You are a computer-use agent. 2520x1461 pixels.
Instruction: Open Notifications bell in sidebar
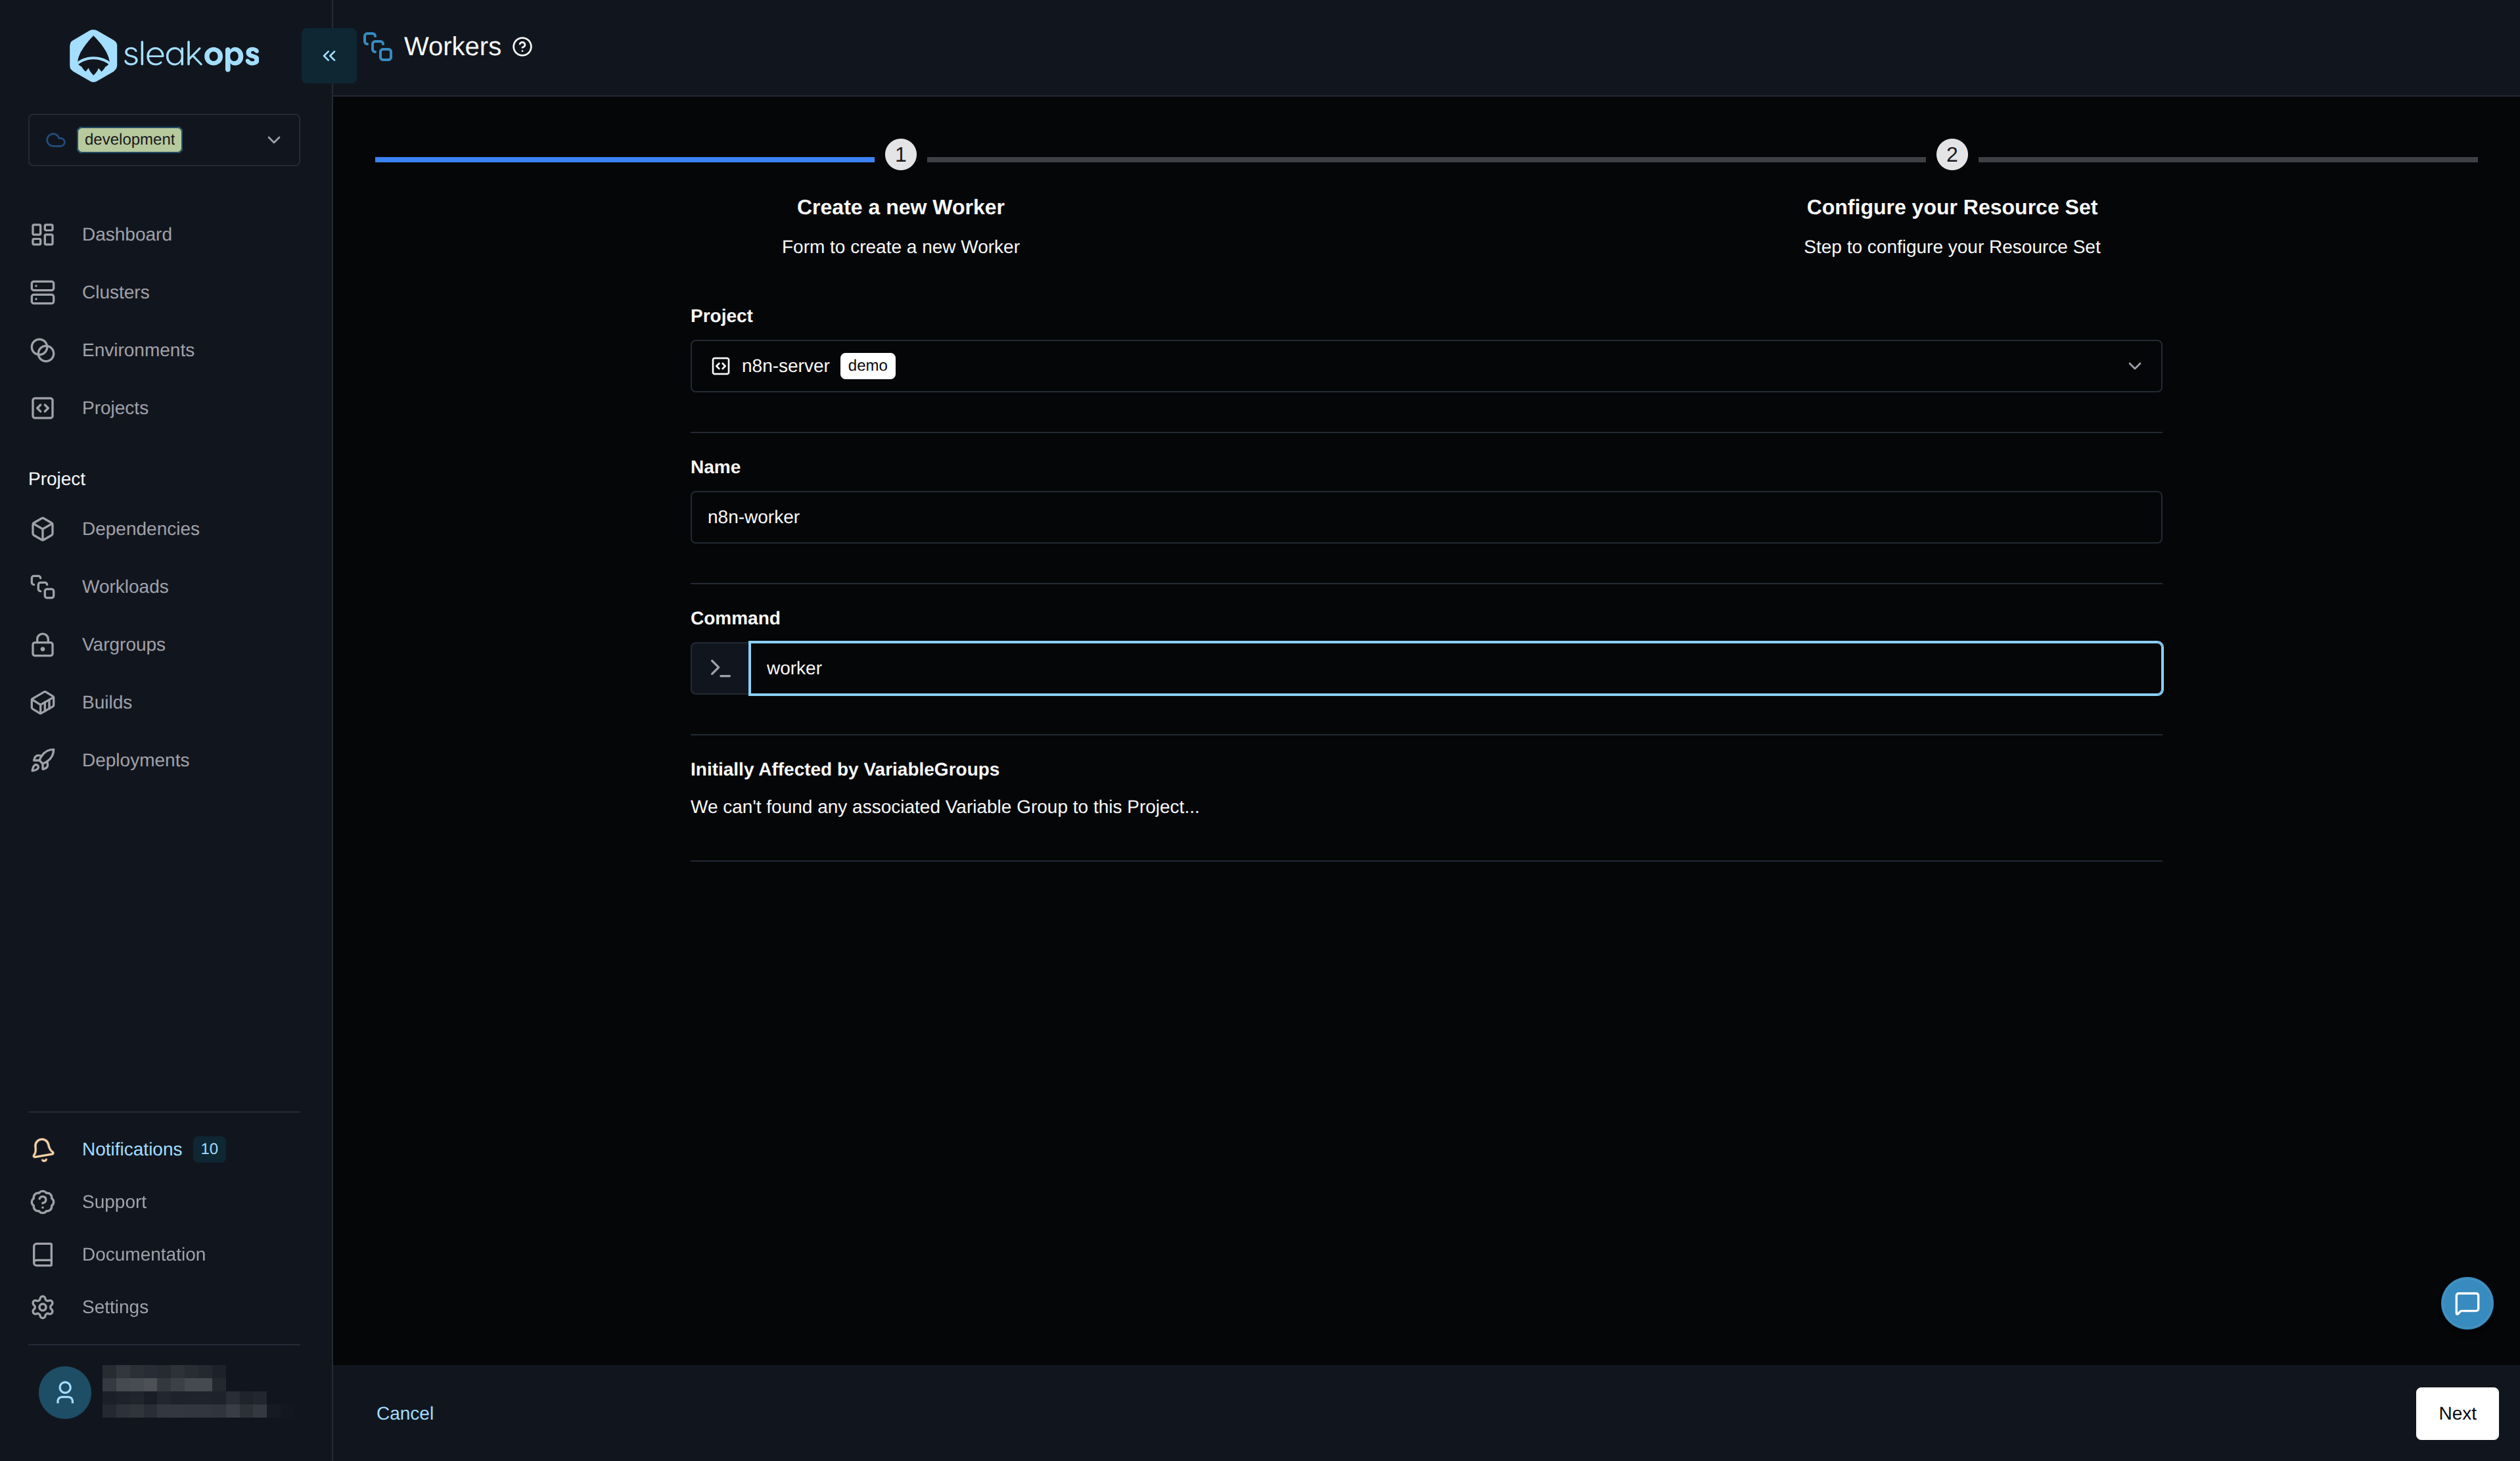[x=43, y=1149]
